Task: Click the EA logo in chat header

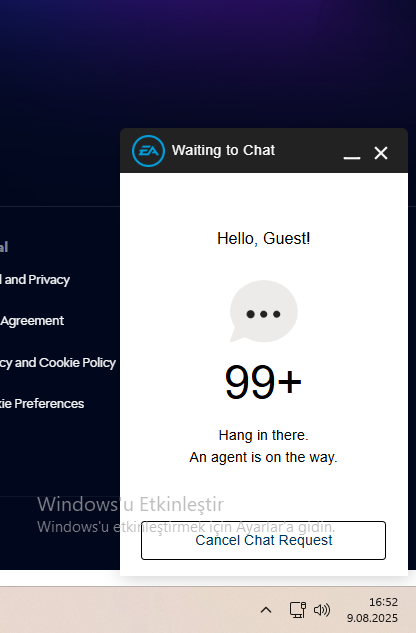Action: point(148,151)
